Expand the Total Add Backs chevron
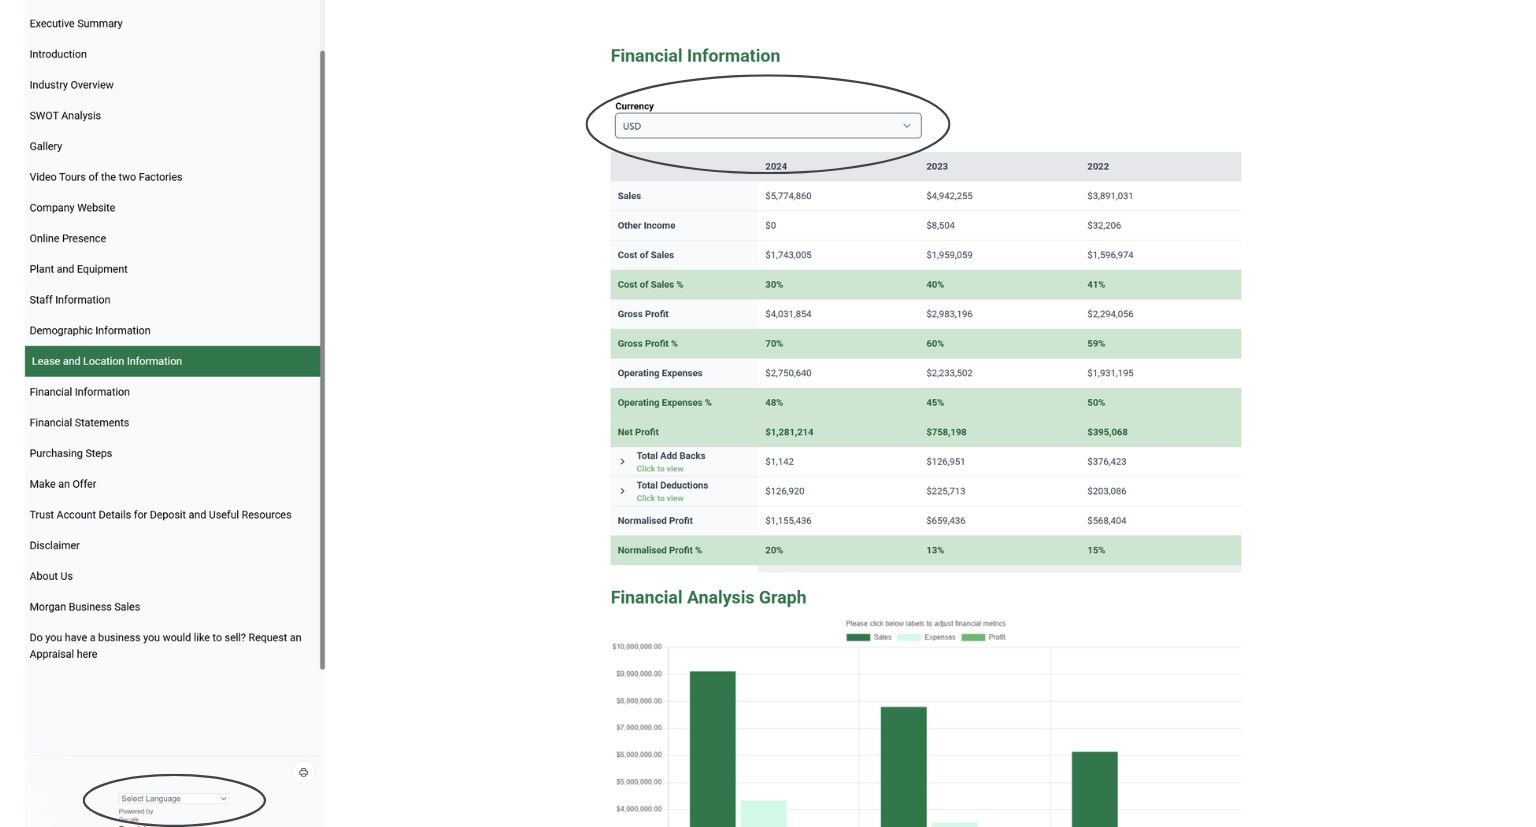Viewport: 1536px width, 827px height. tap(622, 462)
